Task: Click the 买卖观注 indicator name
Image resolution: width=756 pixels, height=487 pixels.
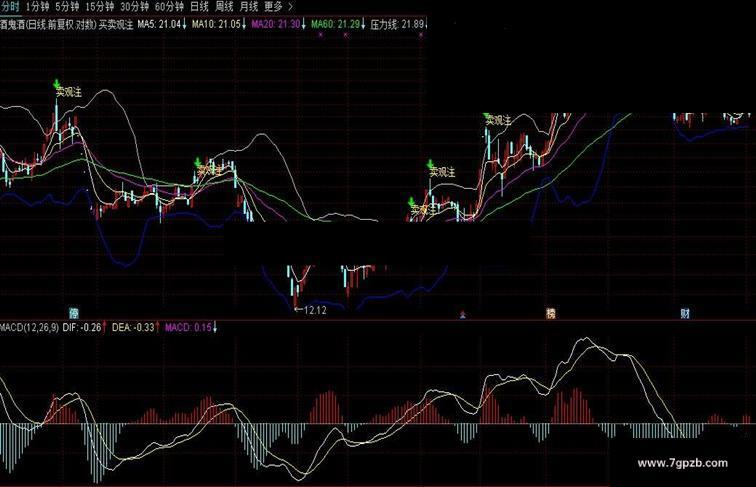Action: pos(116,24)
